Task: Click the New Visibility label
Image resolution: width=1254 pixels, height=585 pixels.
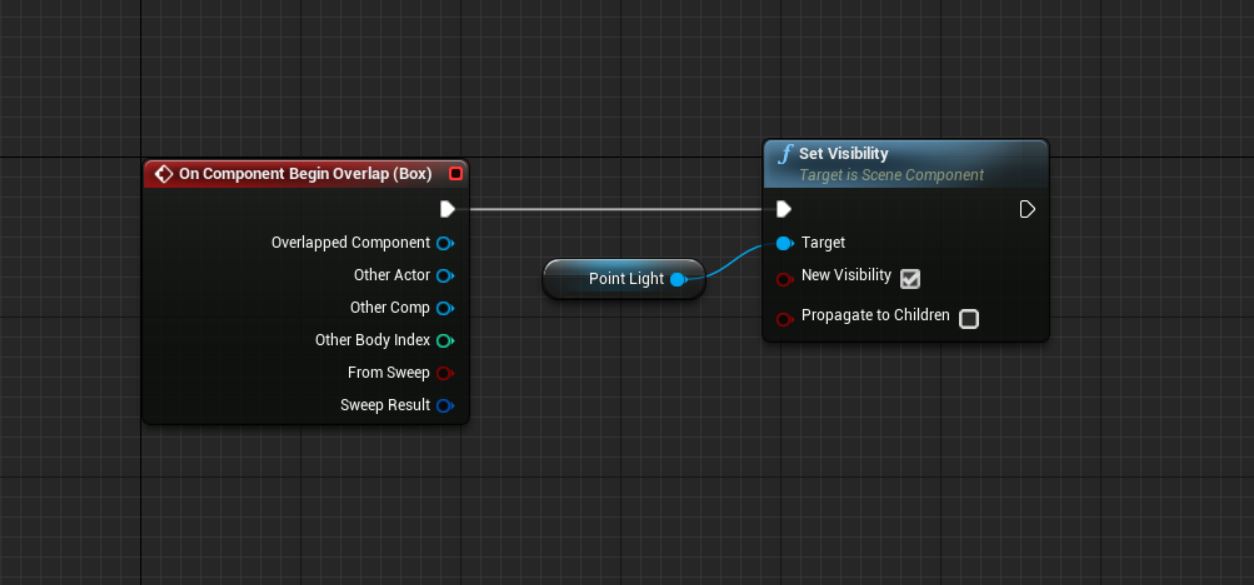Action: (846, 275)
